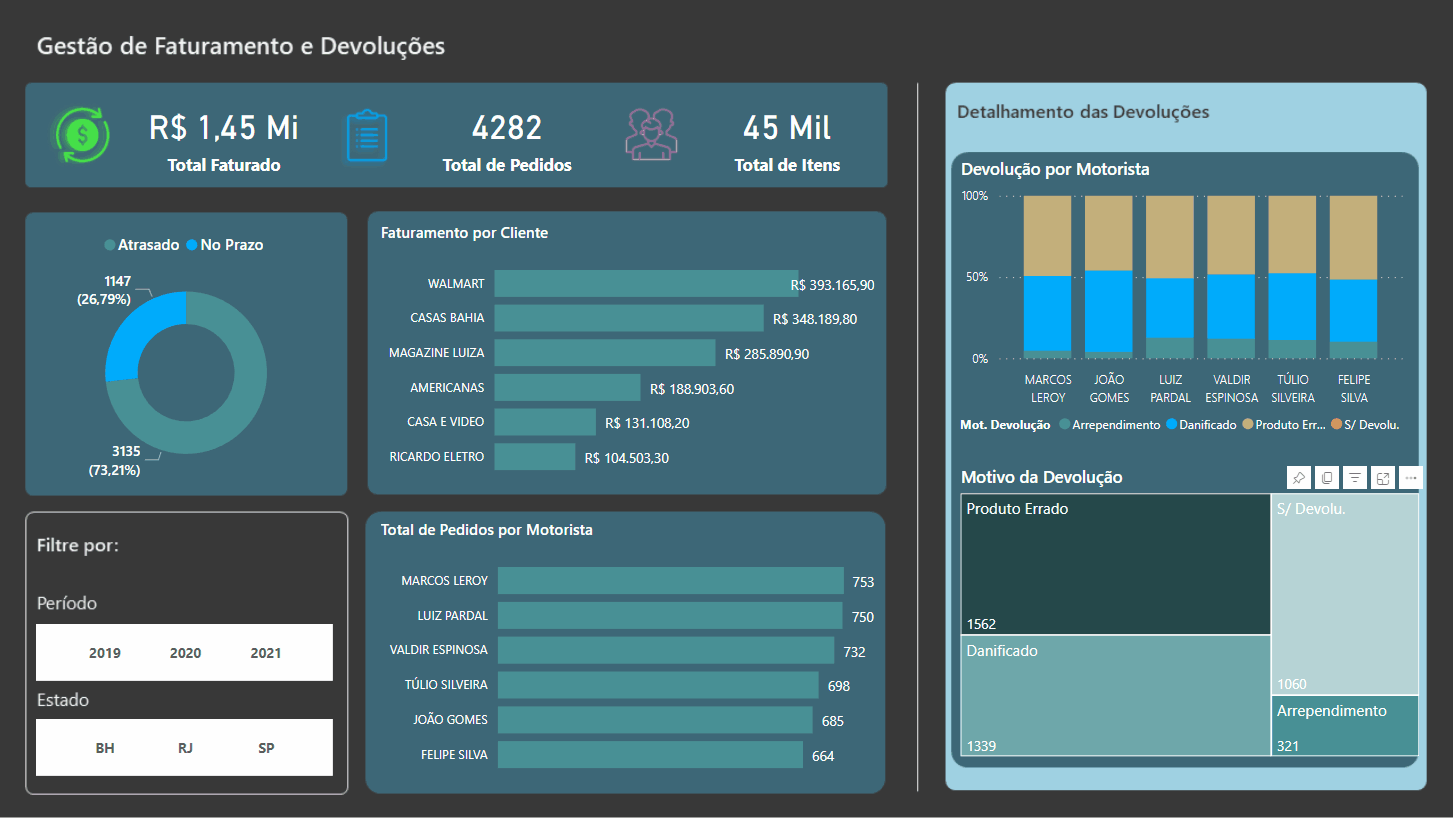Select the CASAS BAHIA revenue bar
The image size is (1453, 818).
629,318
